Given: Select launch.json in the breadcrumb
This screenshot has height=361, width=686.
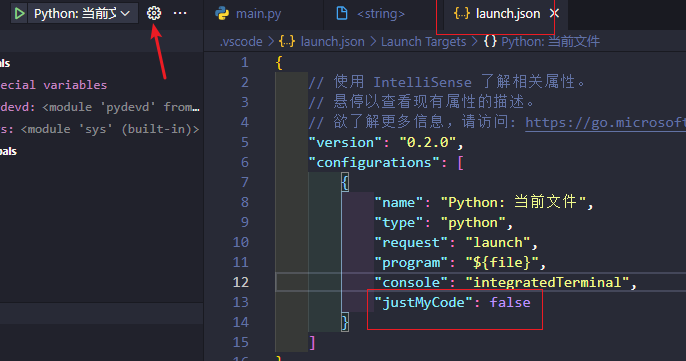Looking at the screenshot, I should tap(332, 42).
